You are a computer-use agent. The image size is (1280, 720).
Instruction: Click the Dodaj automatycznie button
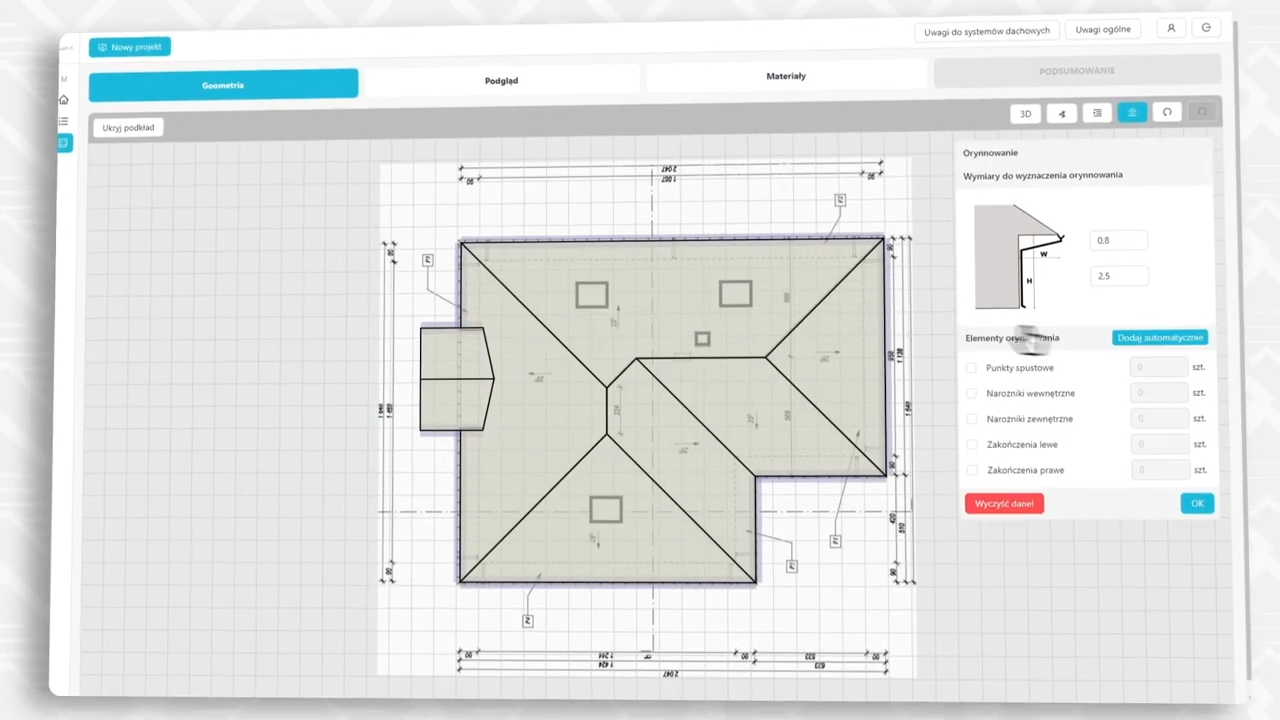coord(1160,338)
